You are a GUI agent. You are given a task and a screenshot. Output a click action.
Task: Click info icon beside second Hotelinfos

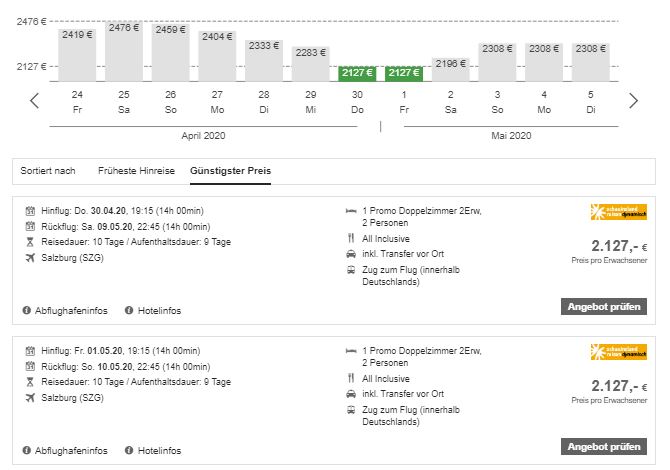129,449
